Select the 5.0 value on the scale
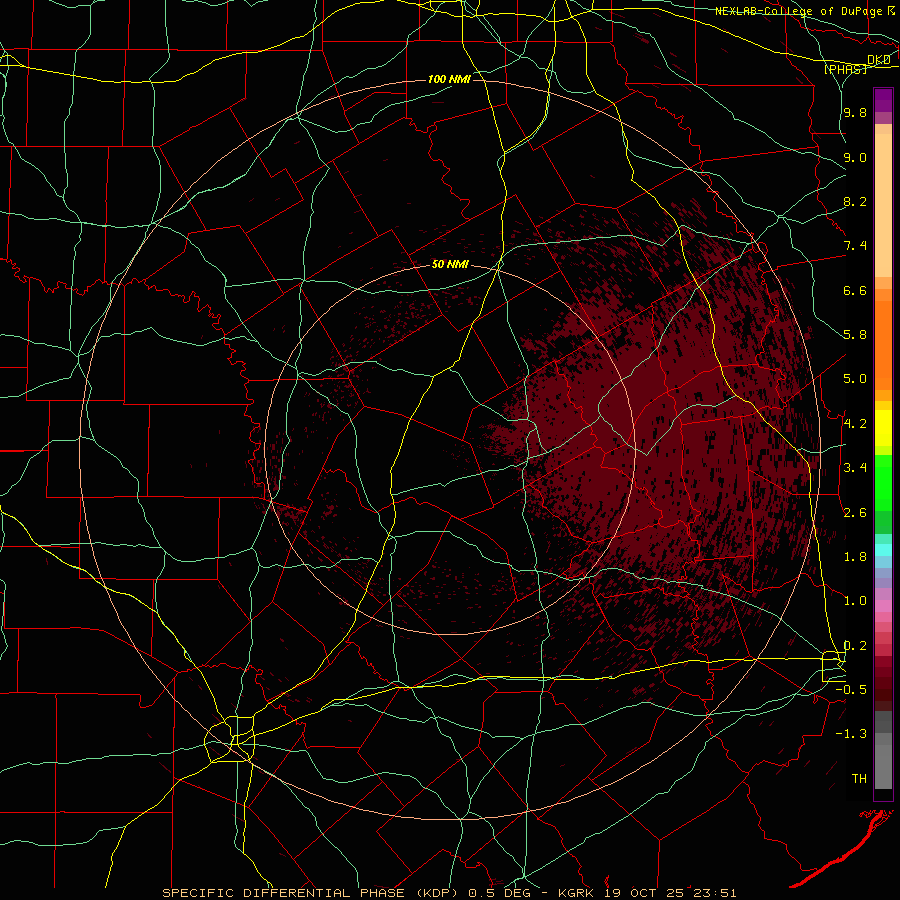900x900 pixels. pyautogui.click(x=855, y=379)
